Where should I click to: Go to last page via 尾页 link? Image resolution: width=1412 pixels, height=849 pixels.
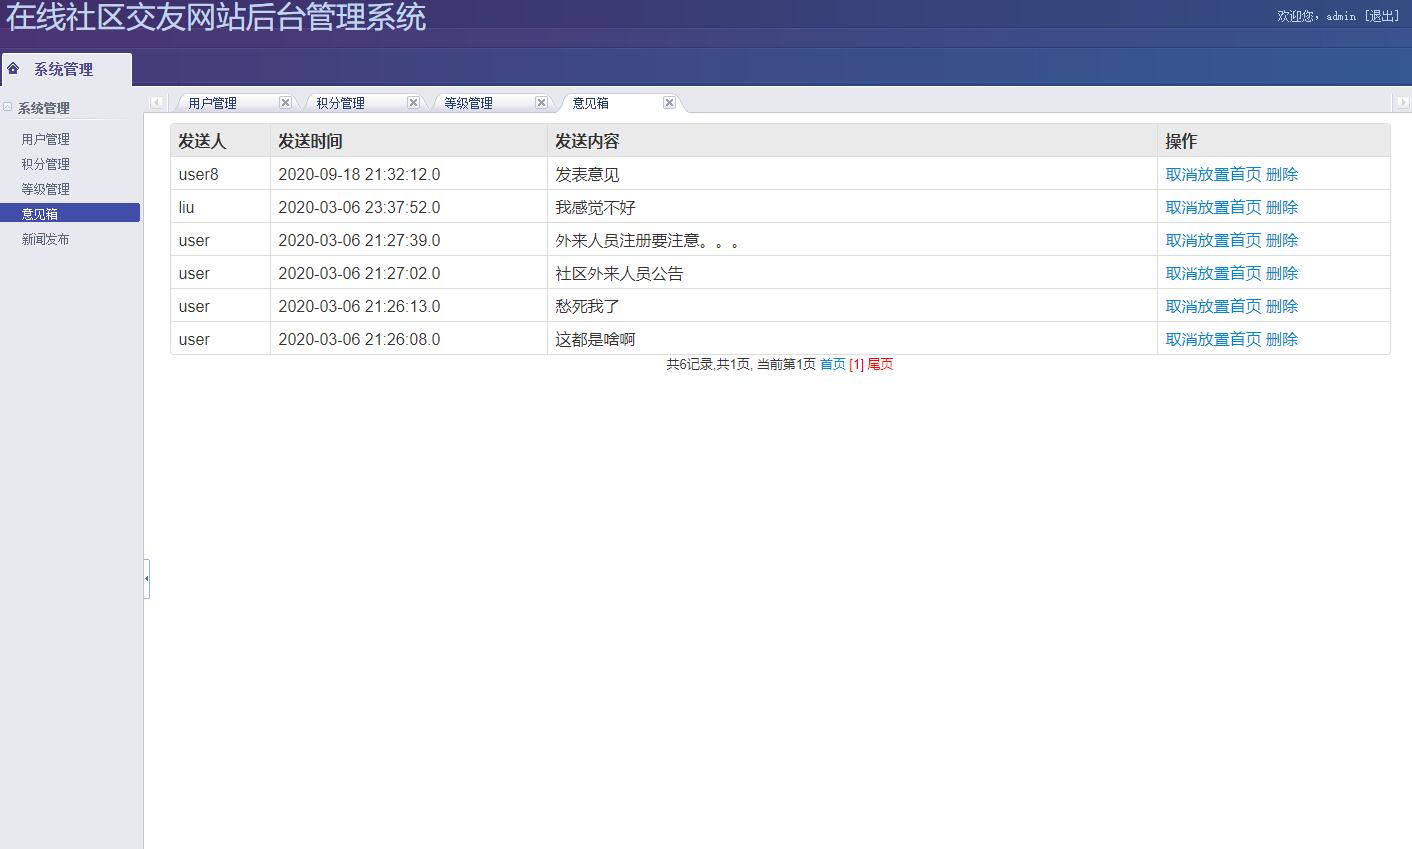click(880, 364)
